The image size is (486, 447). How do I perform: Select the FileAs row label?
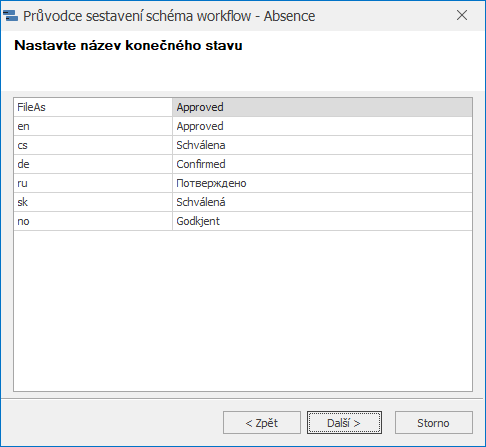tap(93, 107)
